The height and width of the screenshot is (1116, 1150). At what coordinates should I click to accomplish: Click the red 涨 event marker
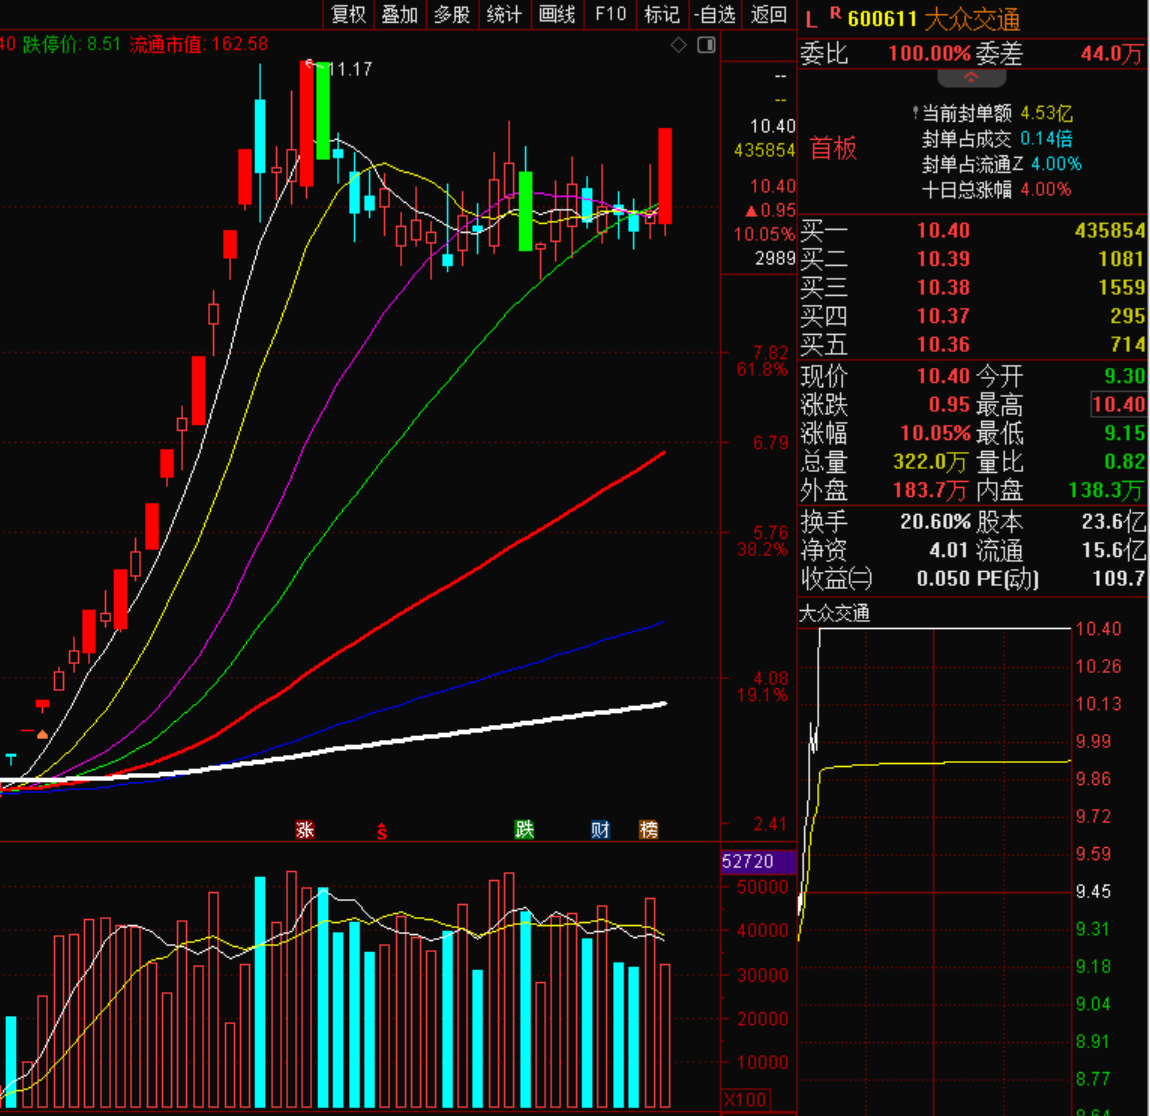[x=305, y=829]
